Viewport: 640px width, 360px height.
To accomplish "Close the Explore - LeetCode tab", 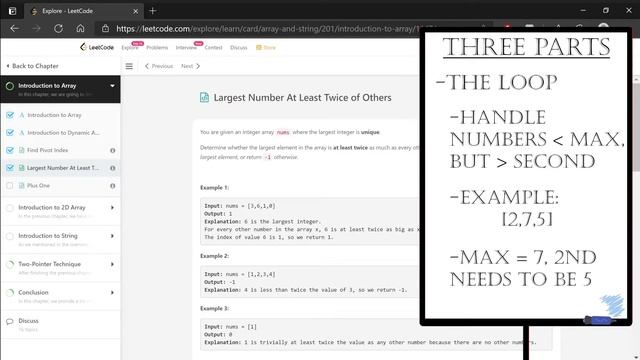I will [136, 11].
